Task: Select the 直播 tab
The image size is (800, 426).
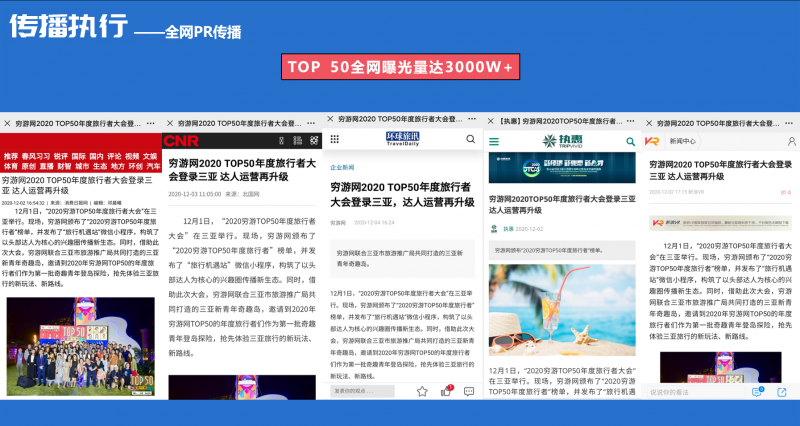Action: coord(46,166)
